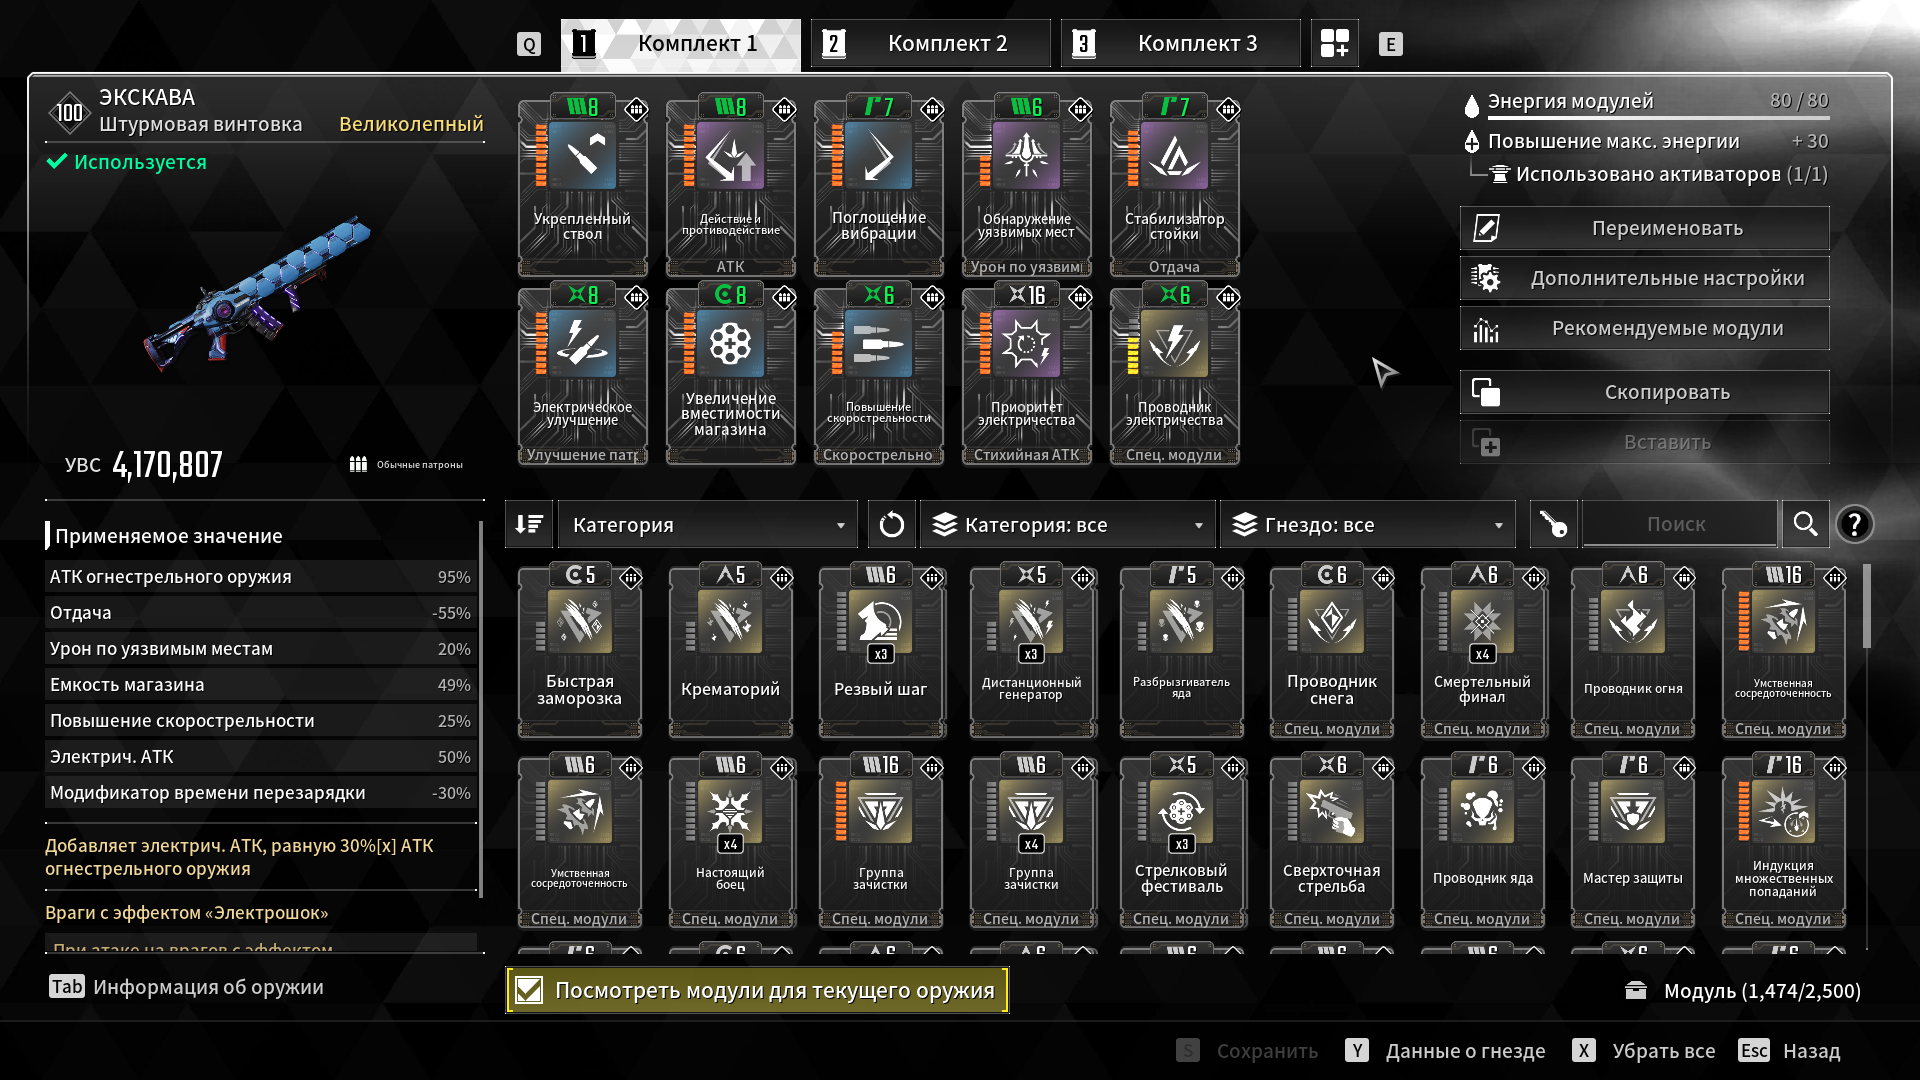Open the Категория sort dropdown
1920x1080 pixels.
pyautogui.click(x=708, y=524)
